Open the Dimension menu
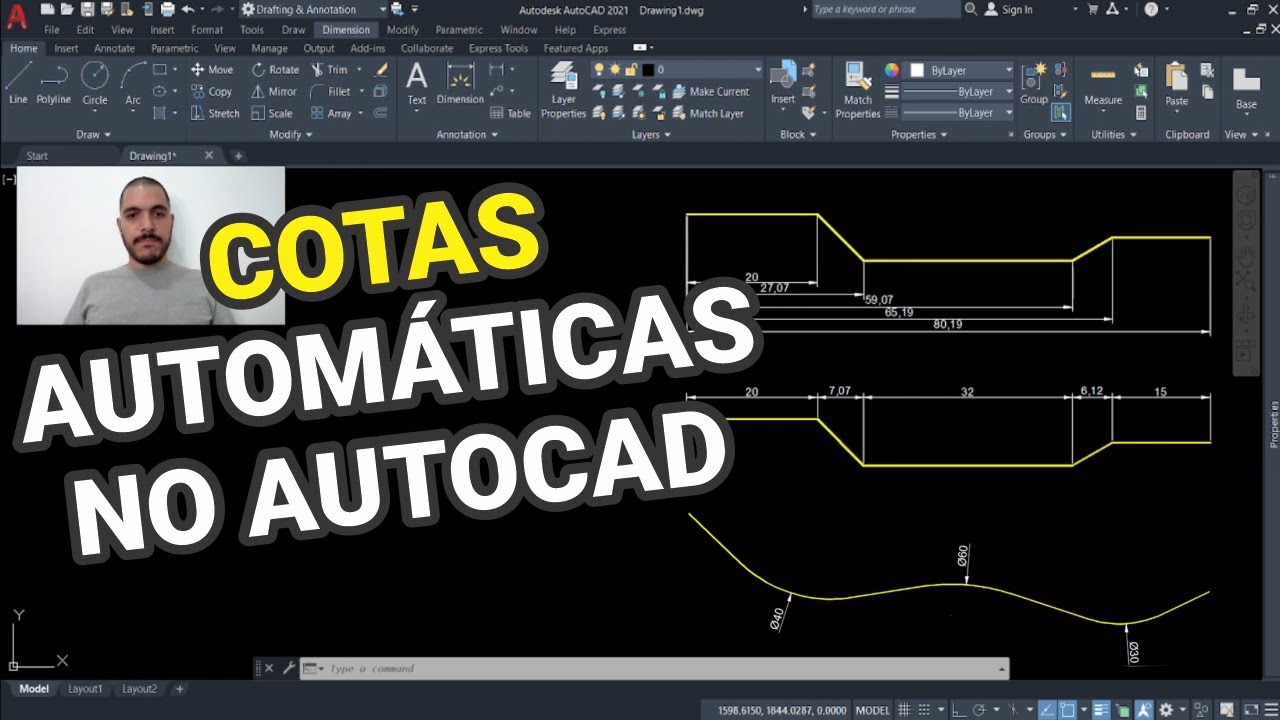The width and height of the screenshot is (1280, 720). point(346,30)
